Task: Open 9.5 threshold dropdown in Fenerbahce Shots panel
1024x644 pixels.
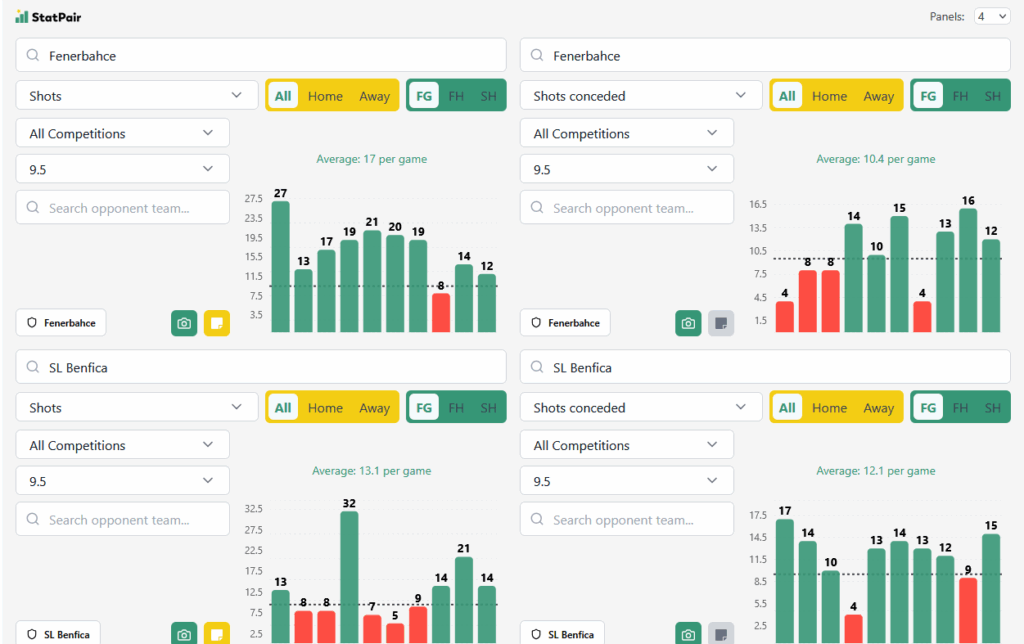Action: click(122, 169)
